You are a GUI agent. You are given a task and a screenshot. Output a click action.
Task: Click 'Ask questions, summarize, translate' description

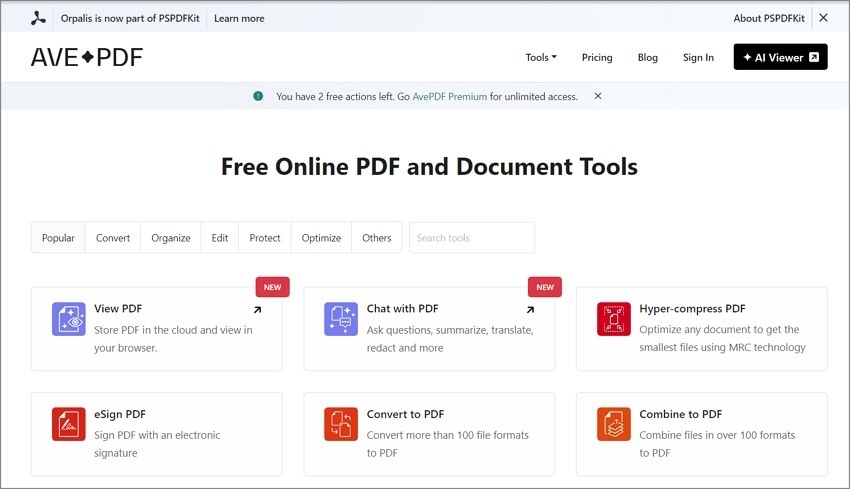[450, 339]
